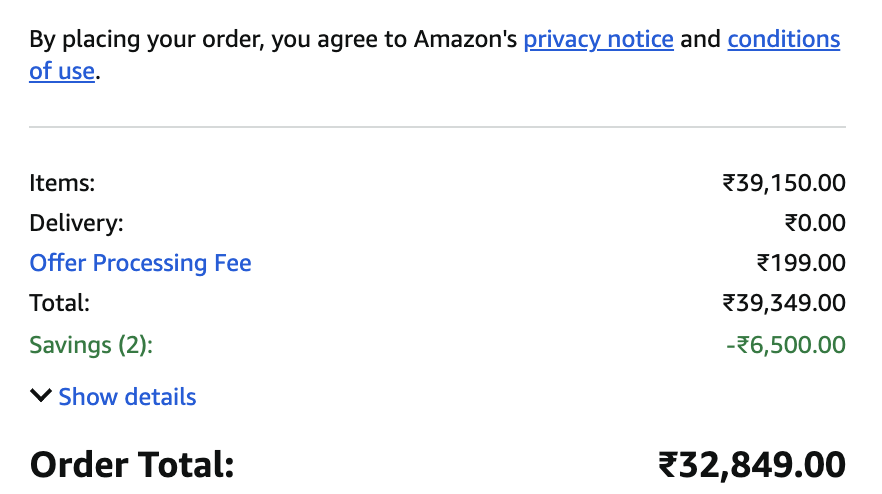The height and width of the screenshot is (494, 882).
Task: Click the Total amount ₹39,349.00
Action: (x=784, y=303)
